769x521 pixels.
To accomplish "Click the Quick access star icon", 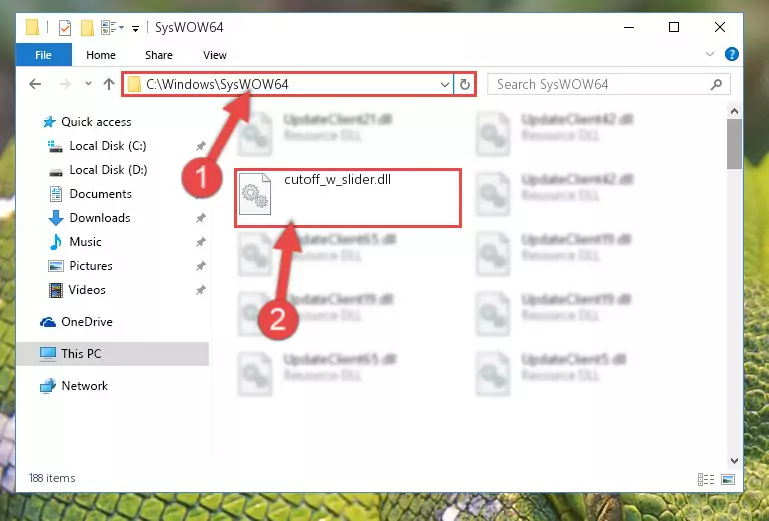I will pos(49,122).
